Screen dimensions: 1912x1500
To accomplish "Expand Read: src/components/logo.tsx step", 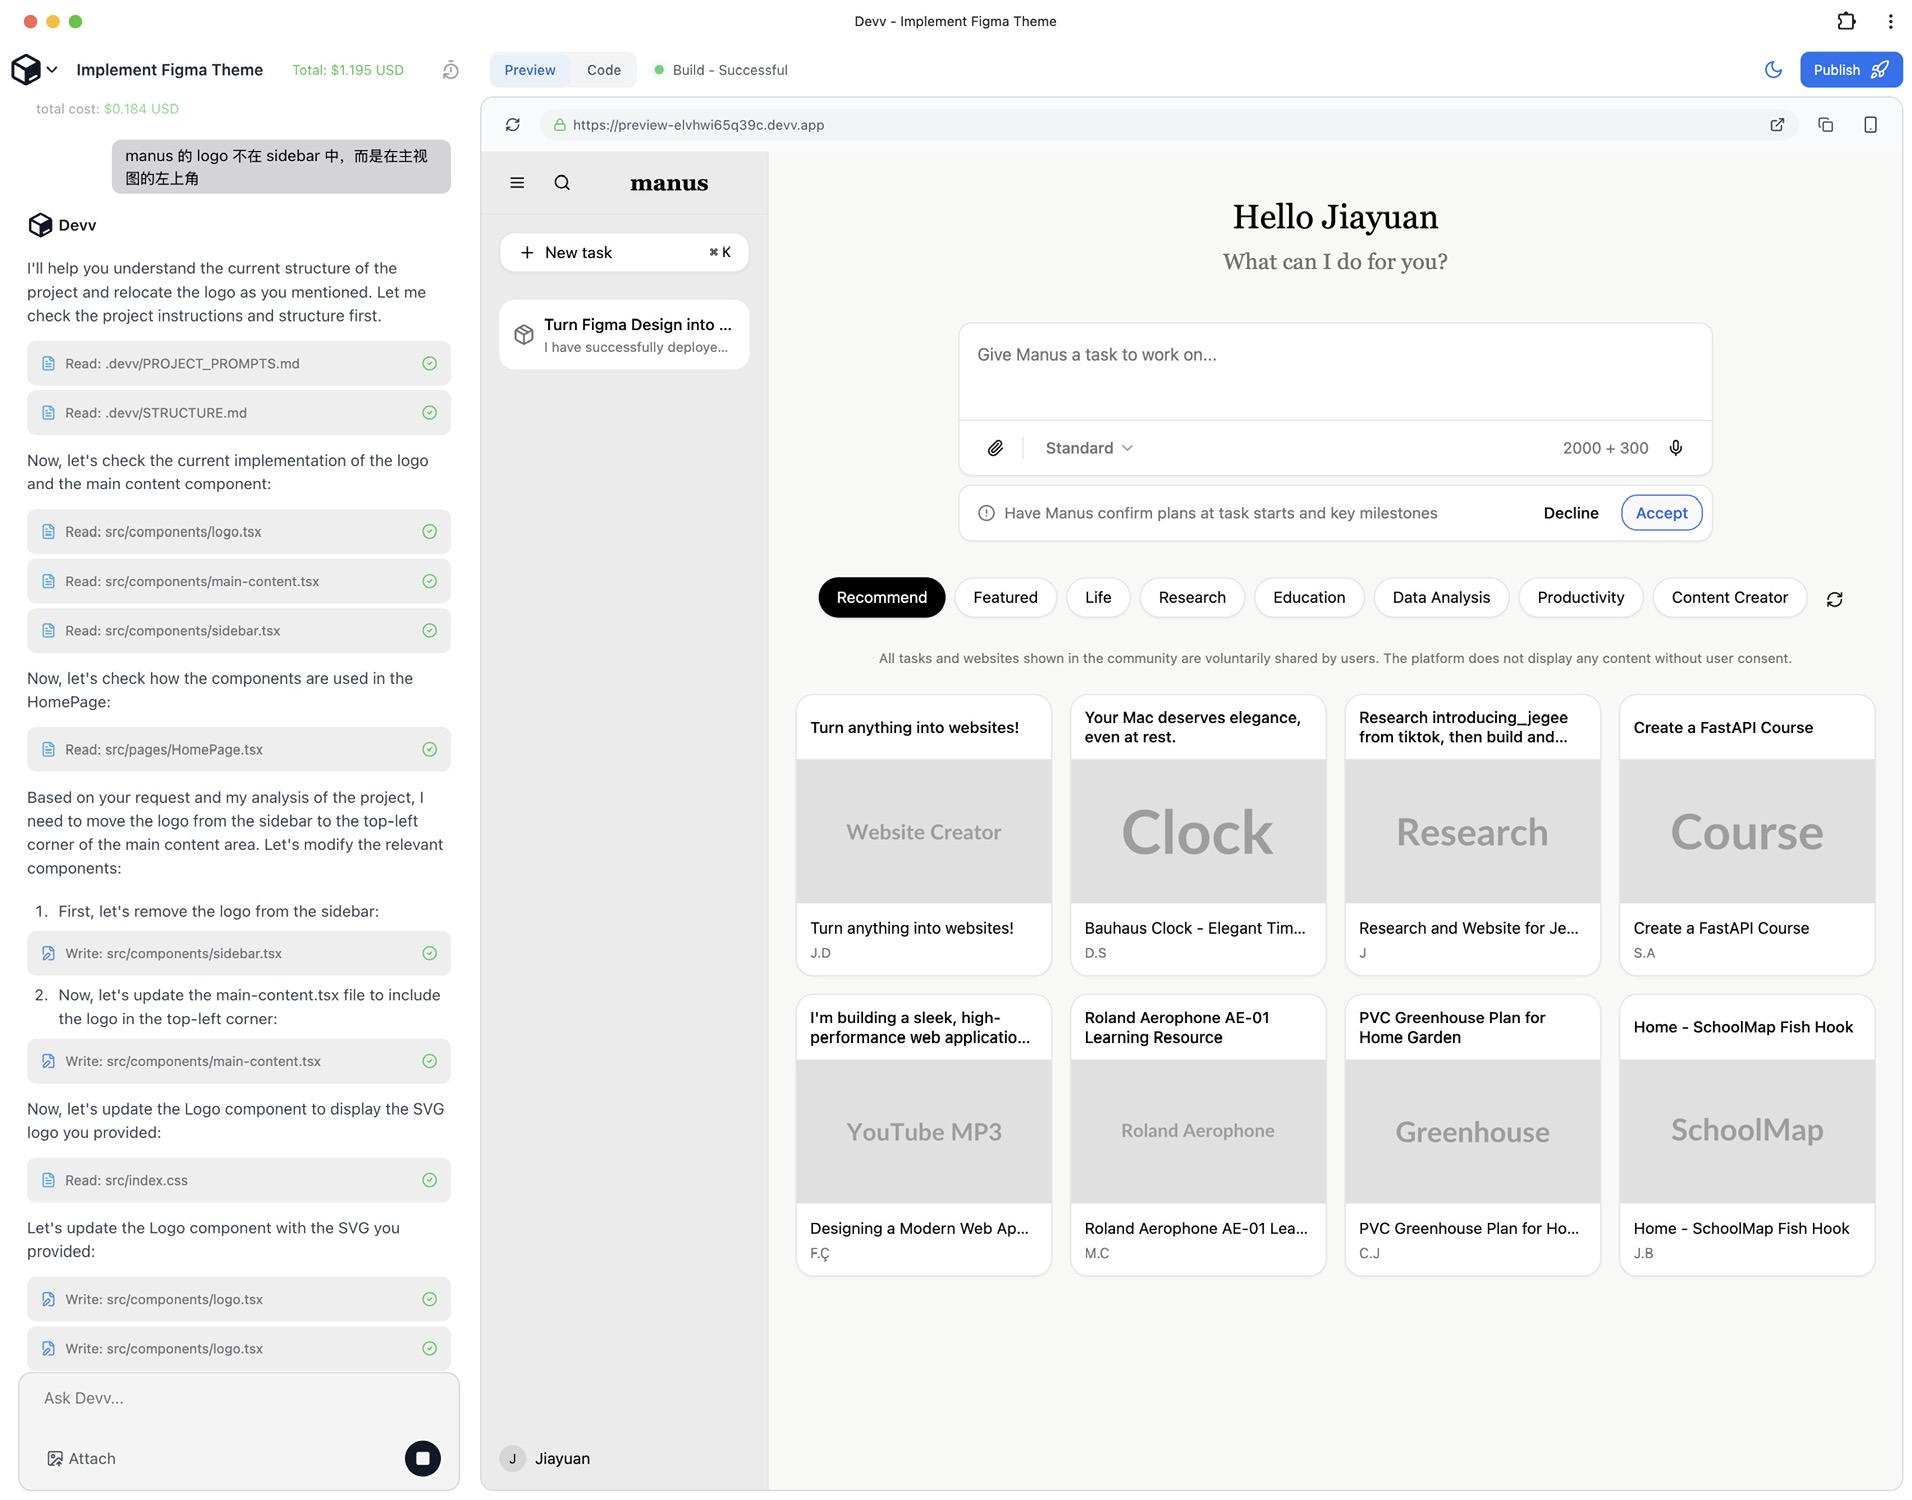I will point(238,532).
